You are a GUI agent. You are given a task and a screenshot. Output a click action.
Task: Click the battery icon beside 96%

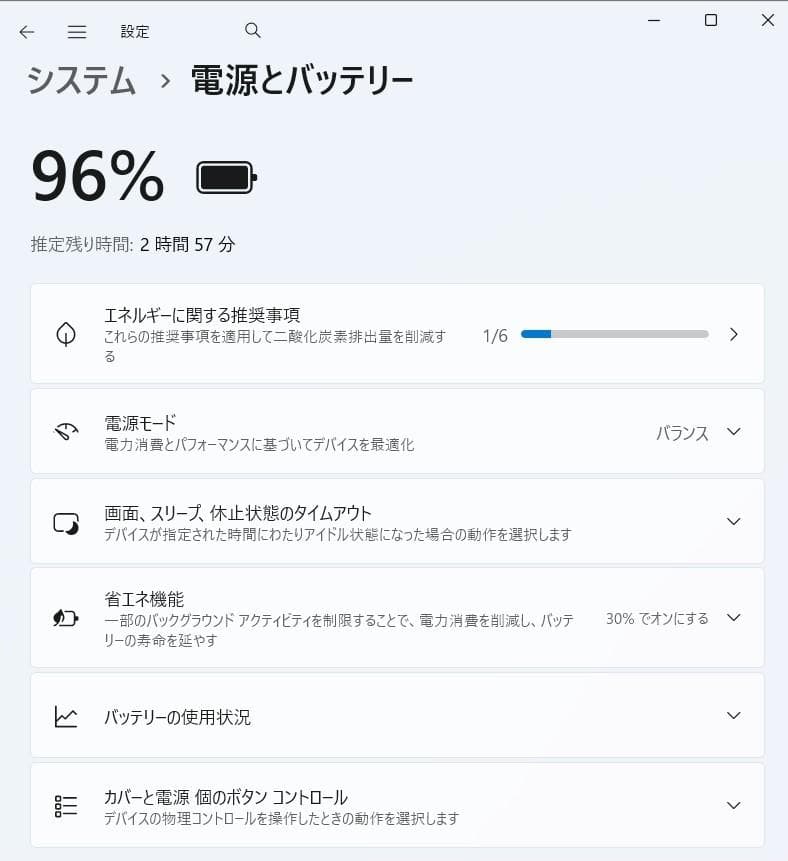(x=224, y=176)
